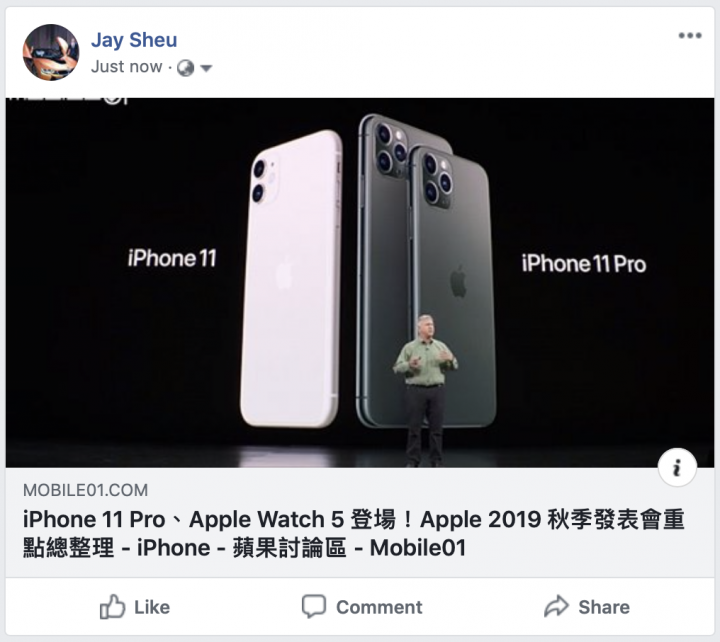Click the curved arrow Share icon
This screenshot has width=720, height=642.
[557, 606]
